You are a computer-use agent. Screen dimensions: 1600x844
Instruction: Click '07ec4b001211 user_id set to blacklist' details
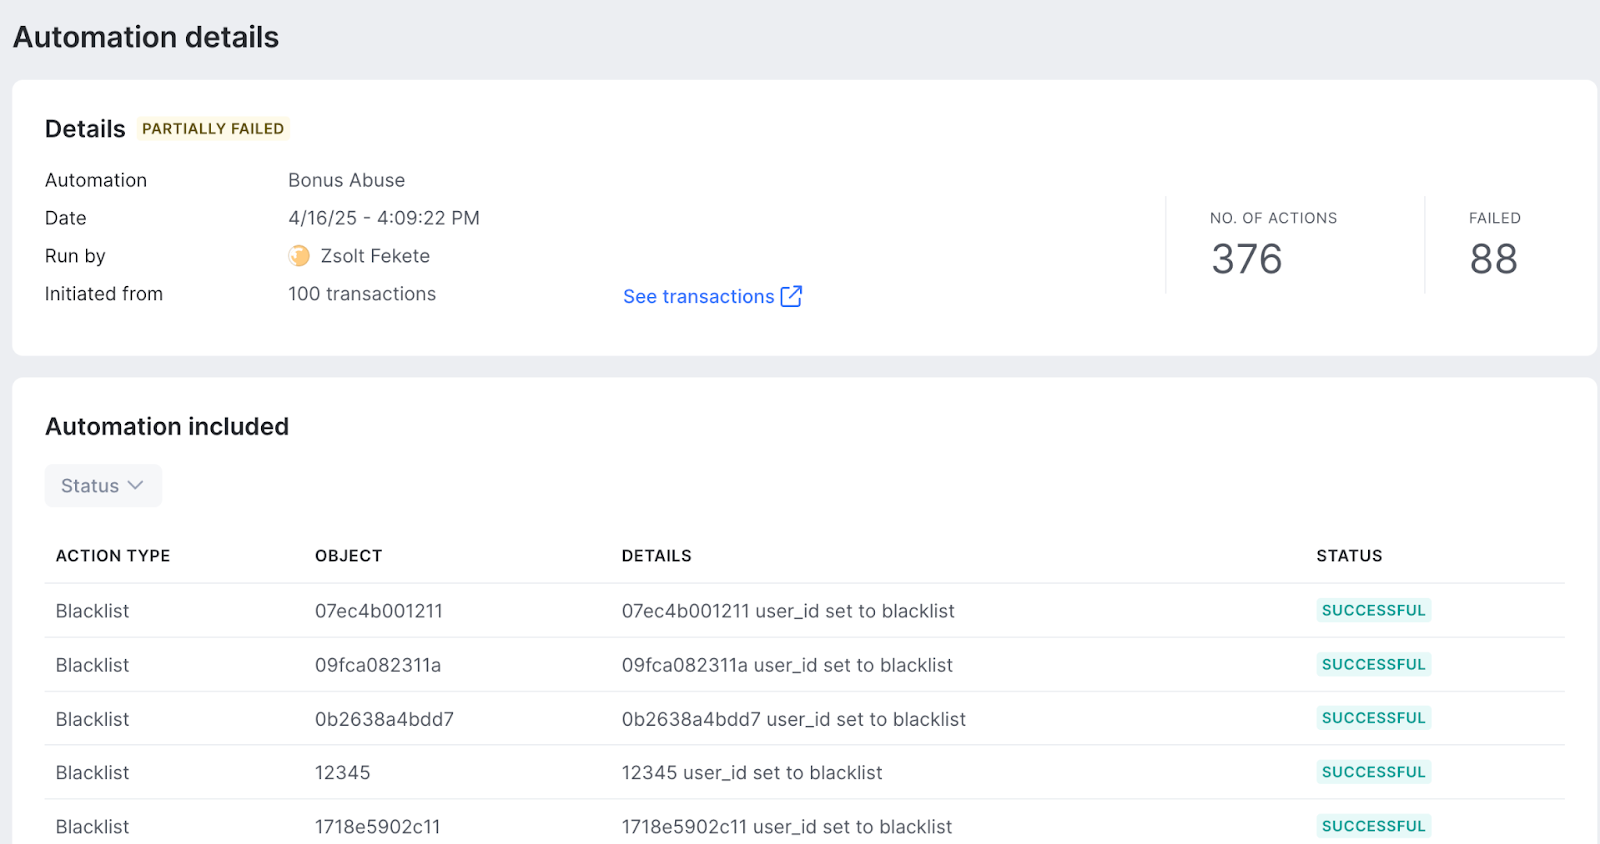(x=788, y=611)
